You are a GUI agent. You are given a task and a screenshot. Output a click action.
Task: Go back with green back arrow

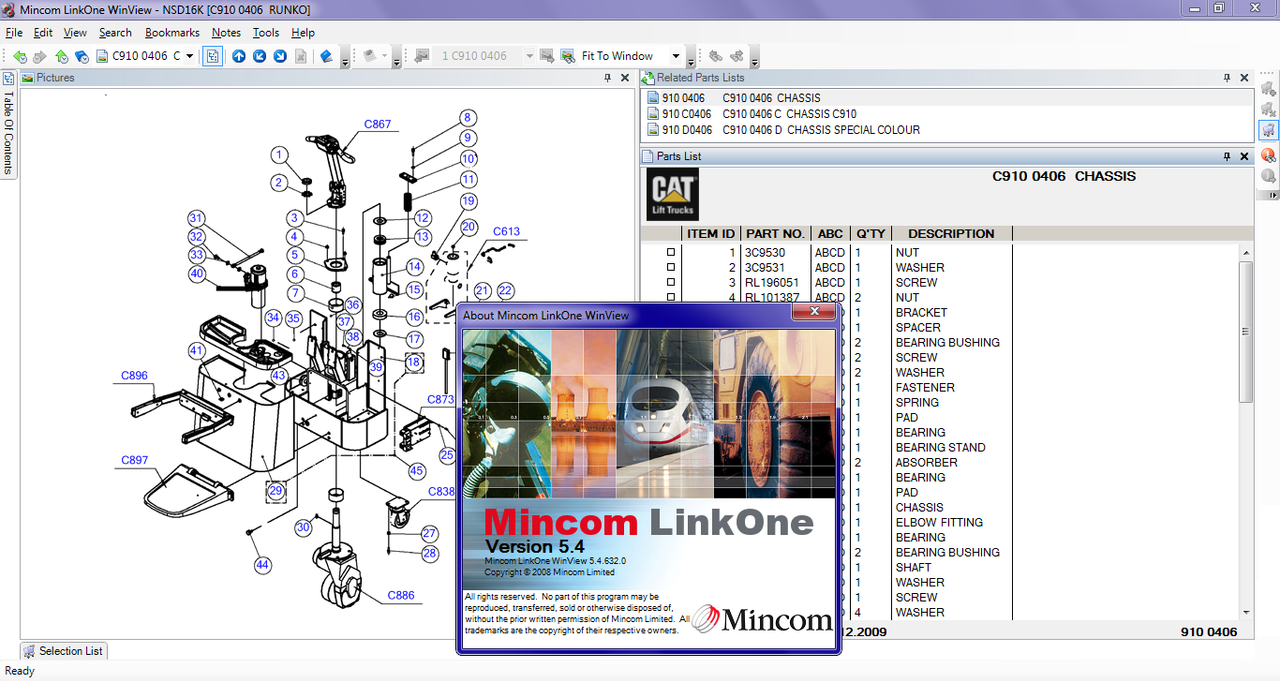point(20,56)
